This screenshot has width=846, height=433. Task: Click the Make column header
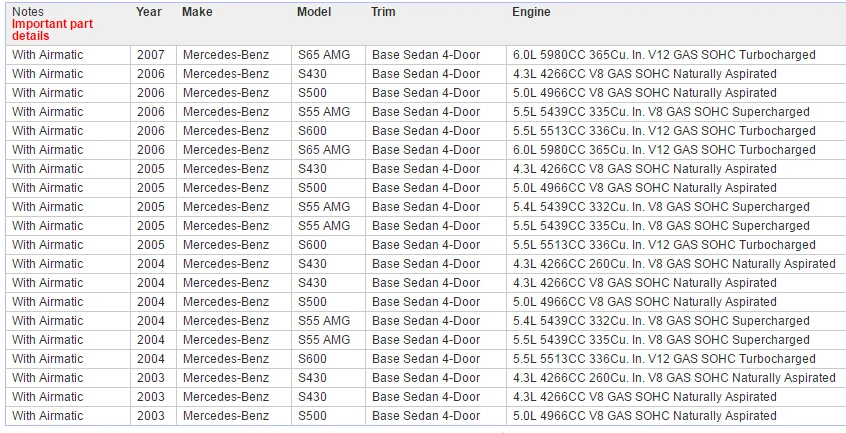pos(197,12)
